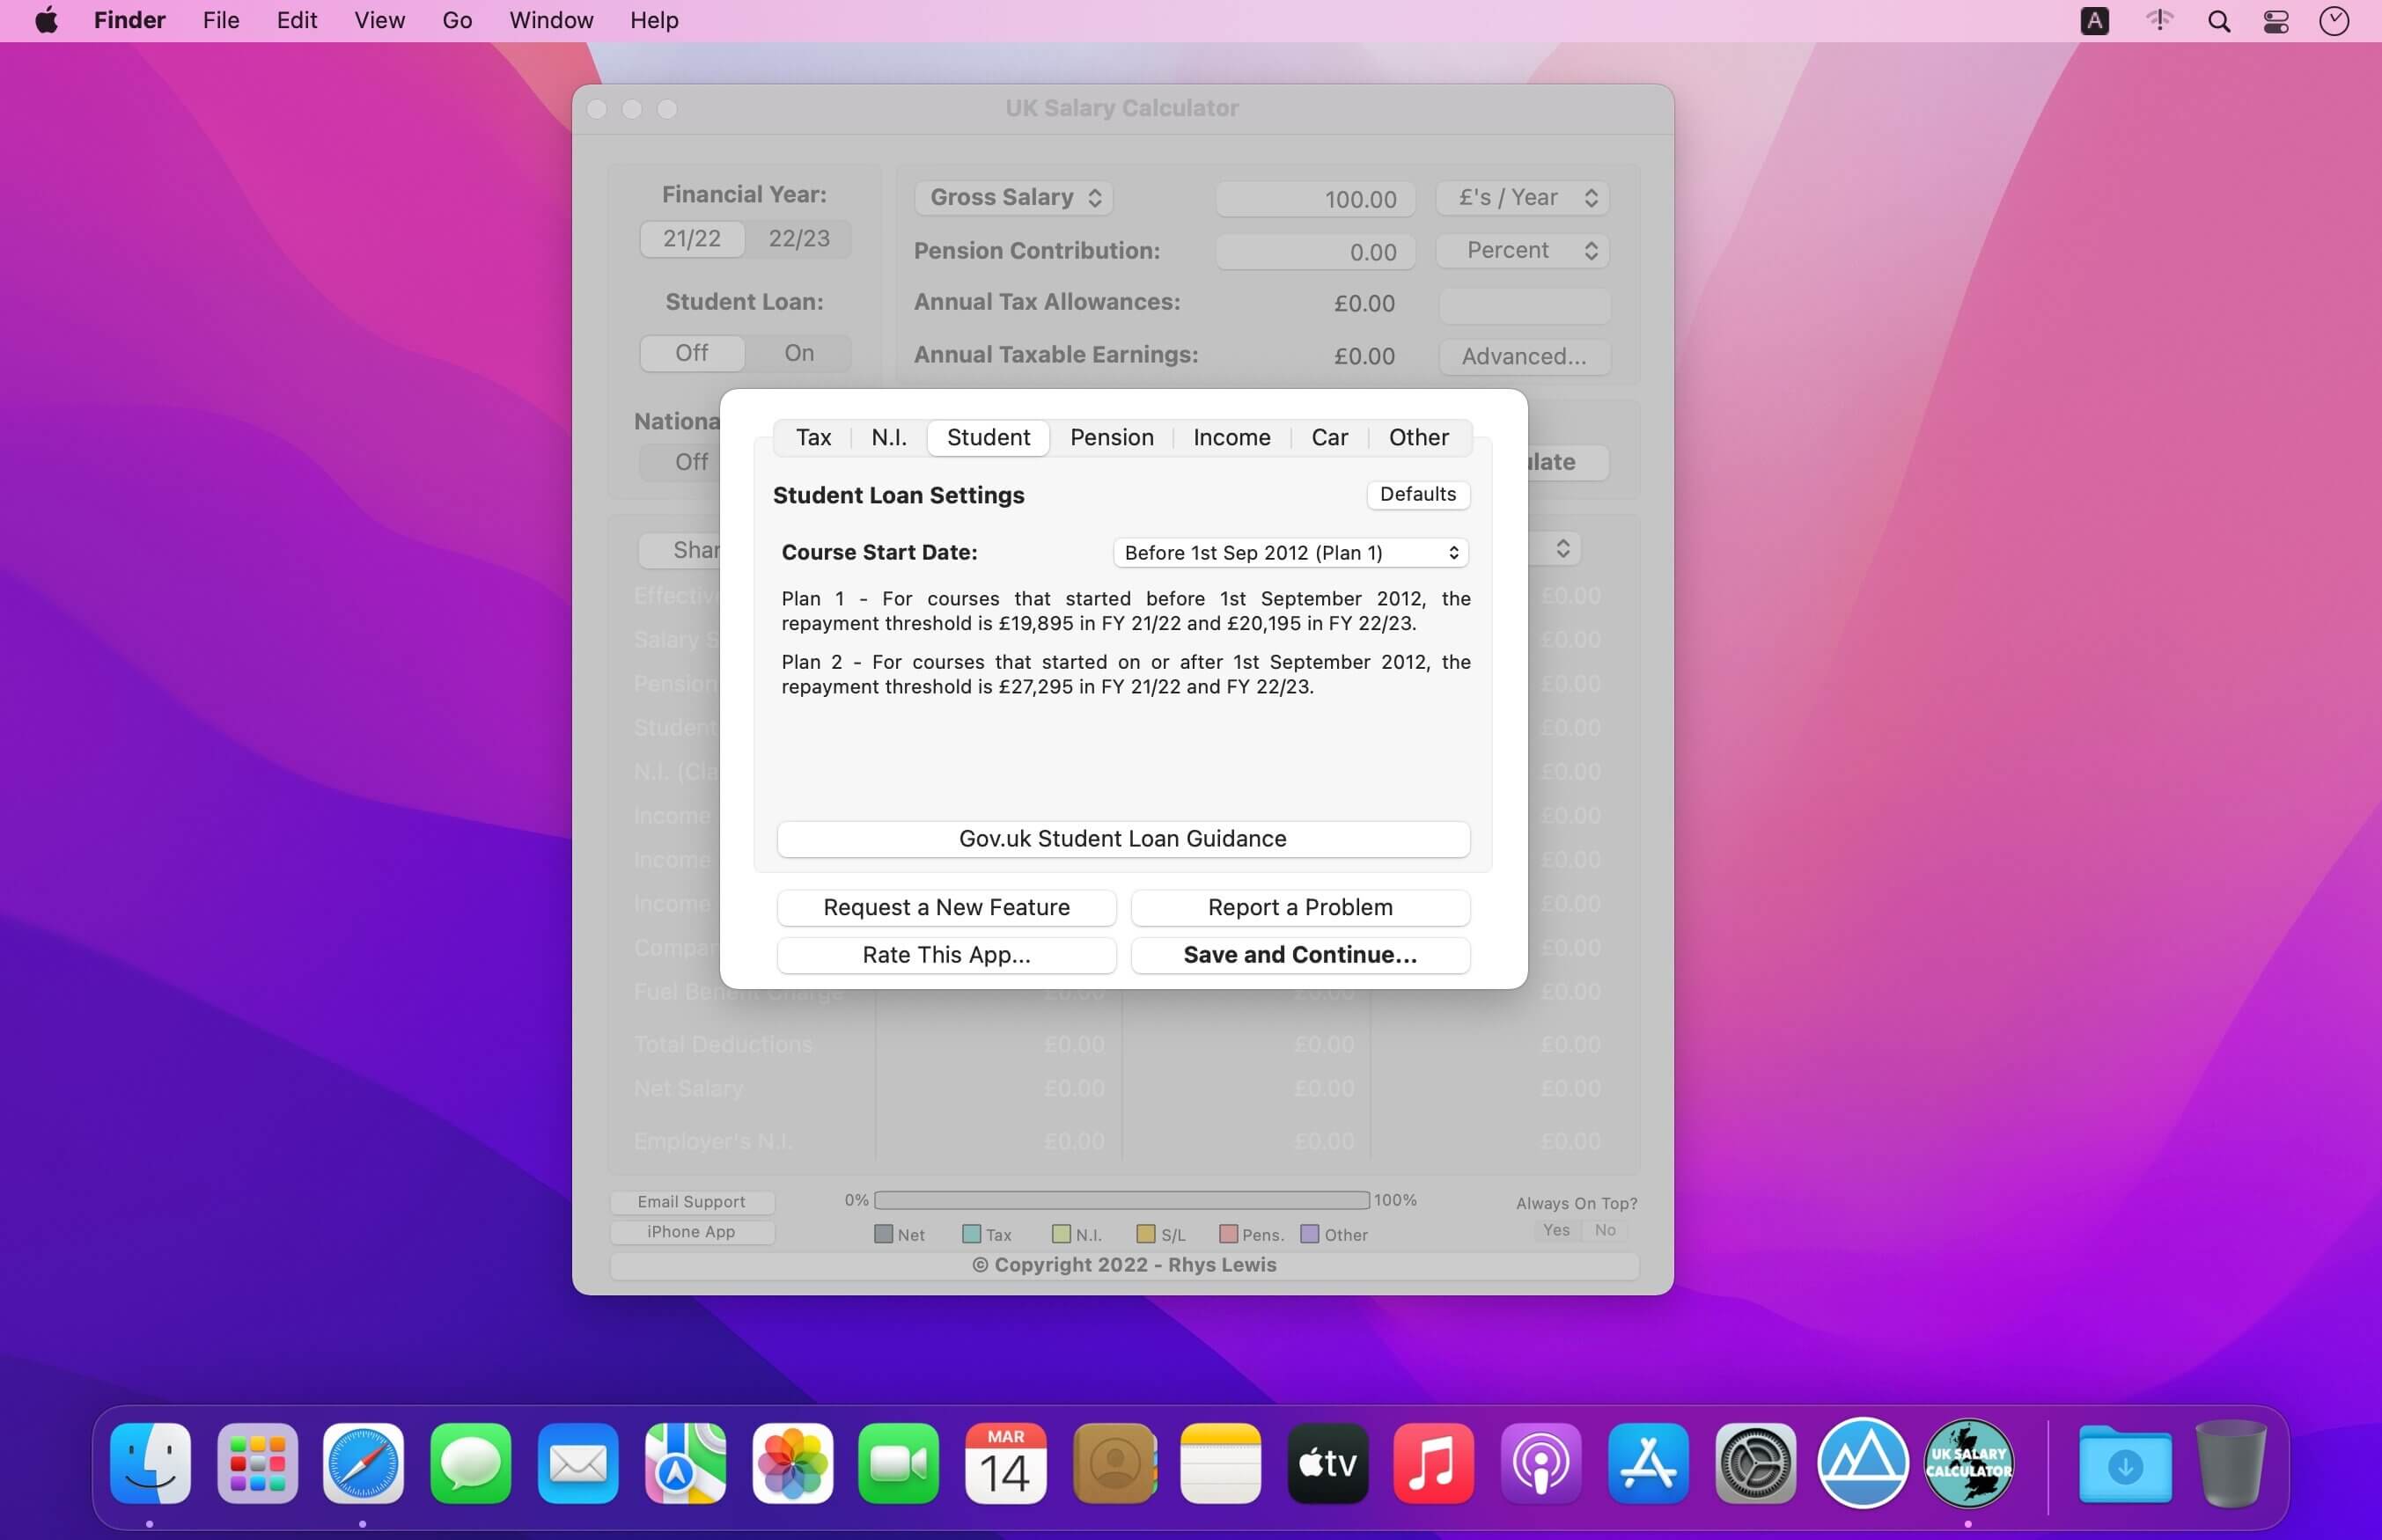Open Gov.uk Student Loan Guidance
2382x1540 pixels.
pyautogui.click(x=1123, y=839)
